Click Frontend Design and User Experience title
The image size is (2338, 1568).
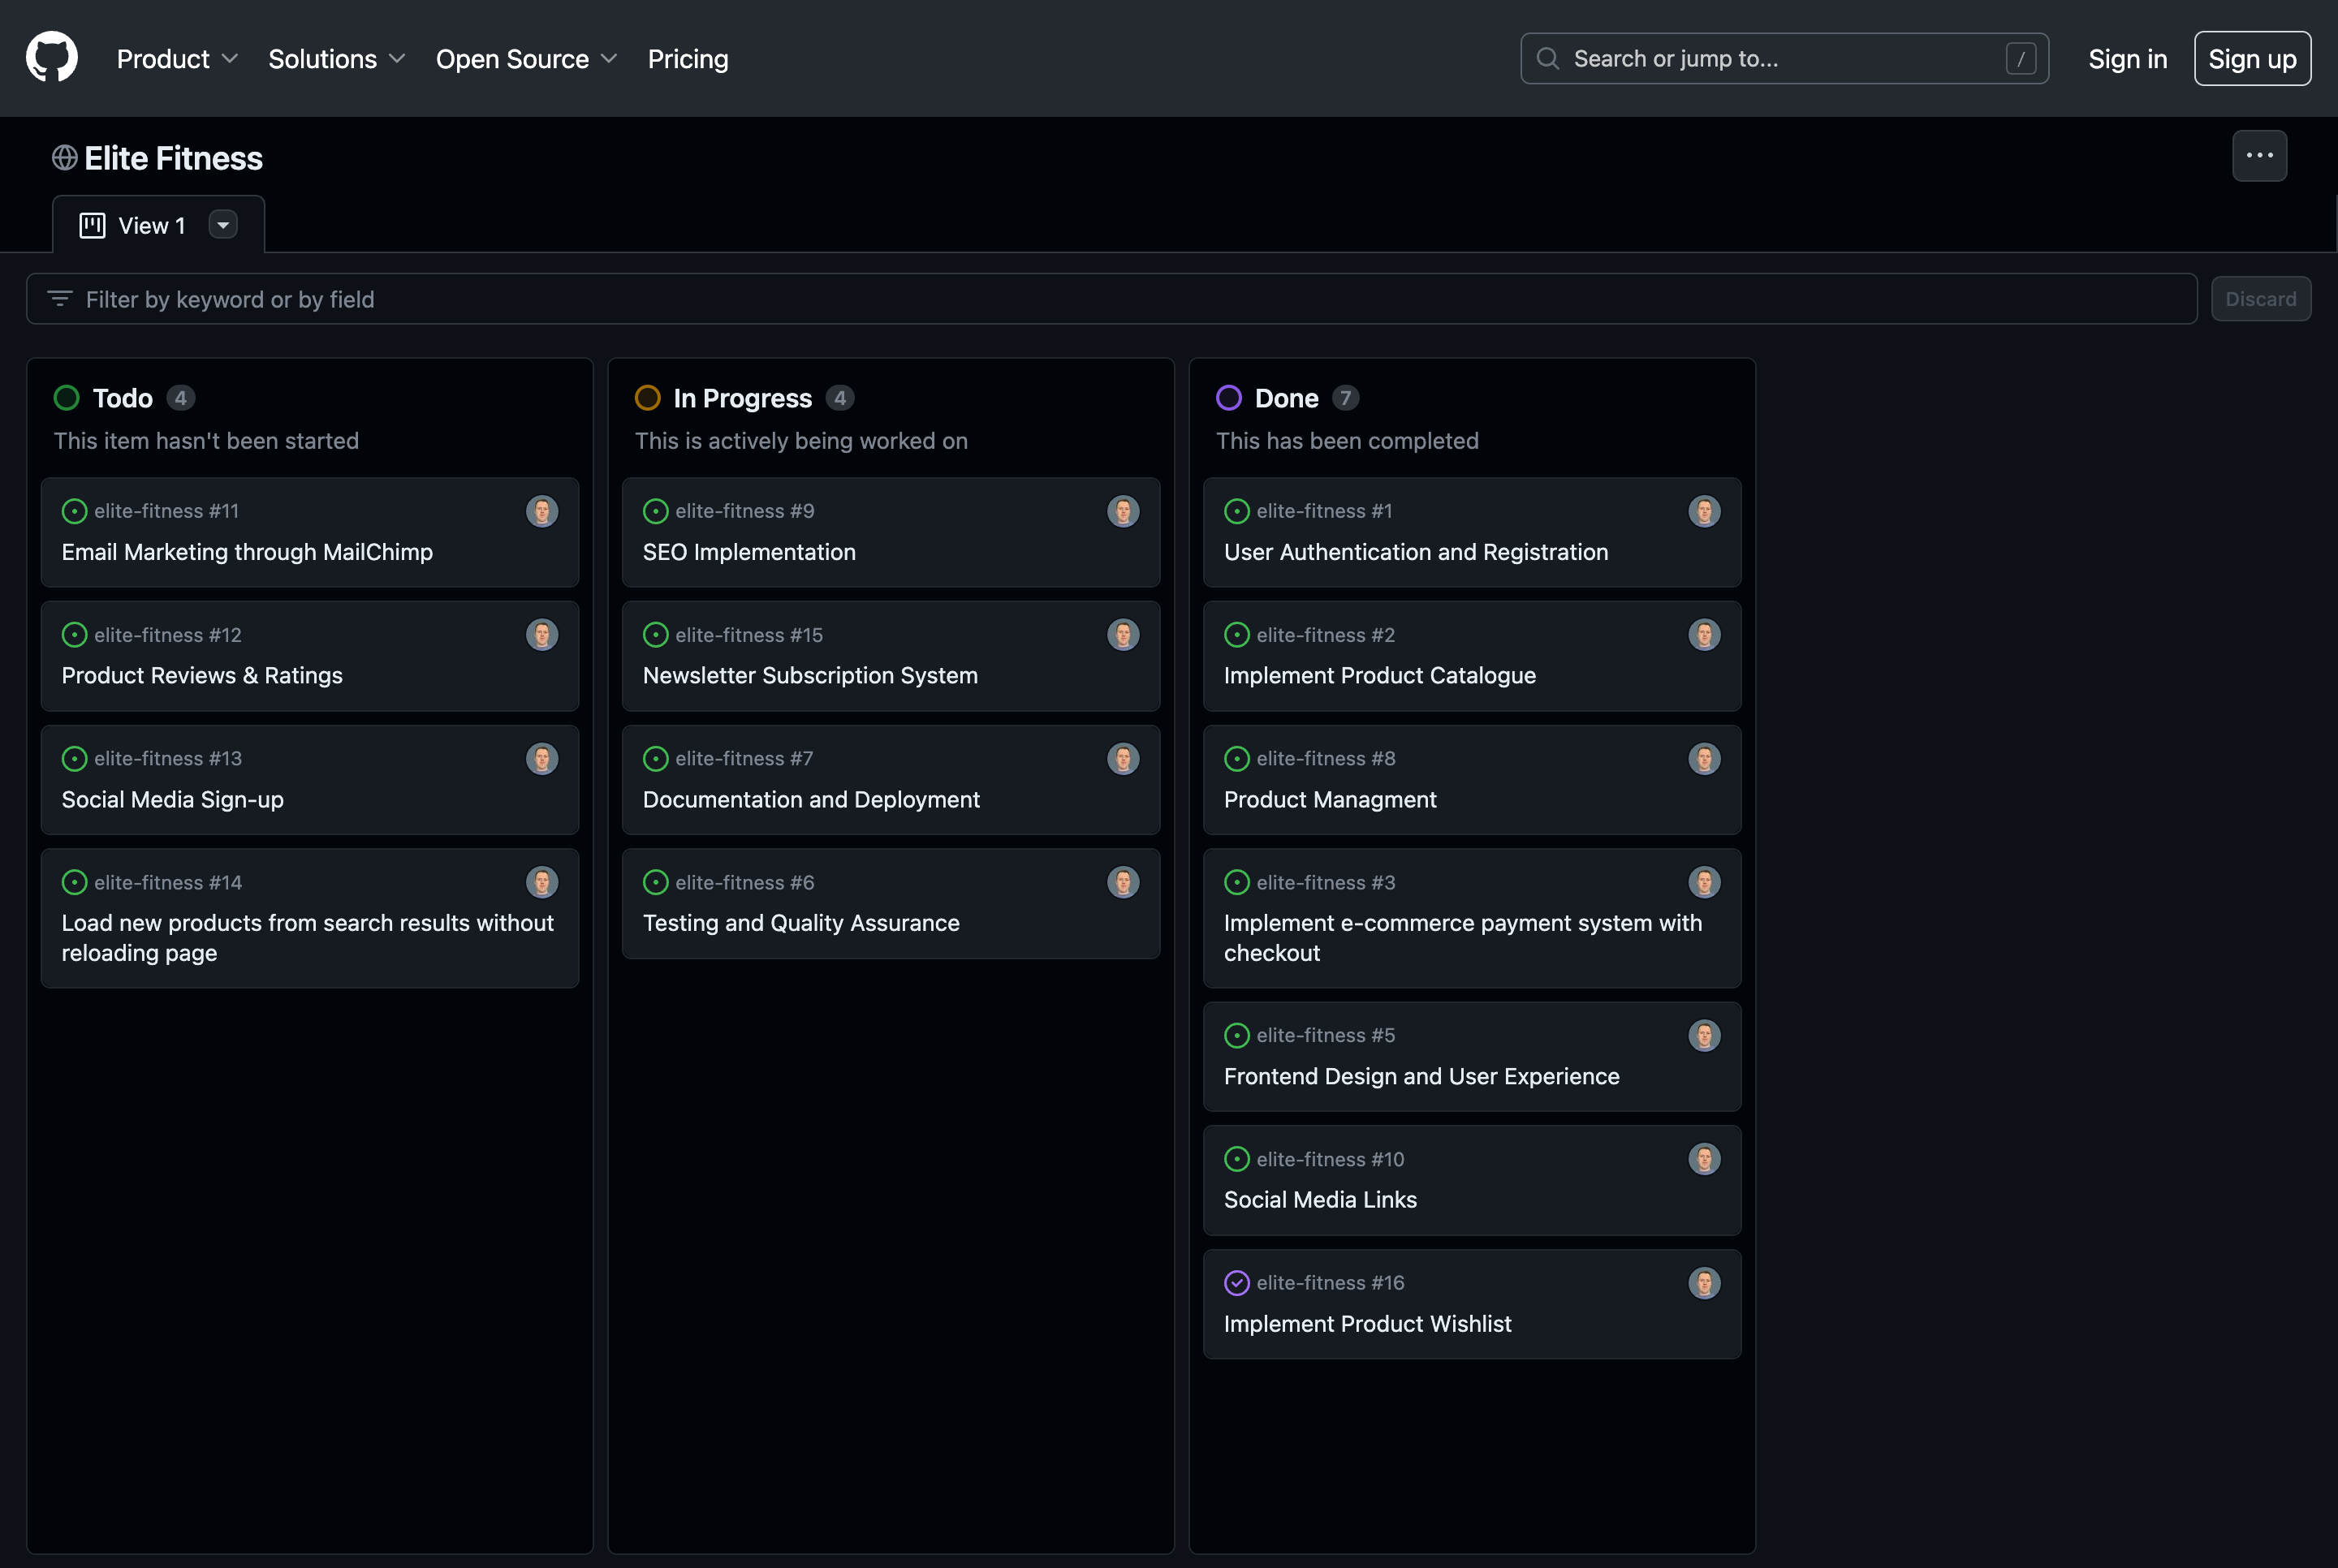[x=1421, y=1076]
